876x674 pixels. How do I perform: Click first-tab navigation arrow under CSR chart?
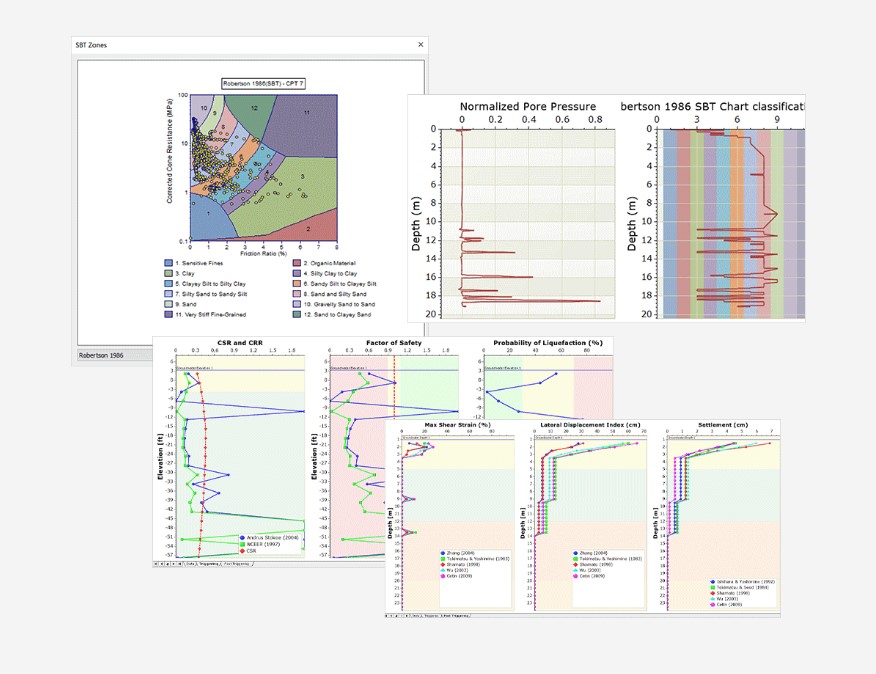[x=156, y=564]
